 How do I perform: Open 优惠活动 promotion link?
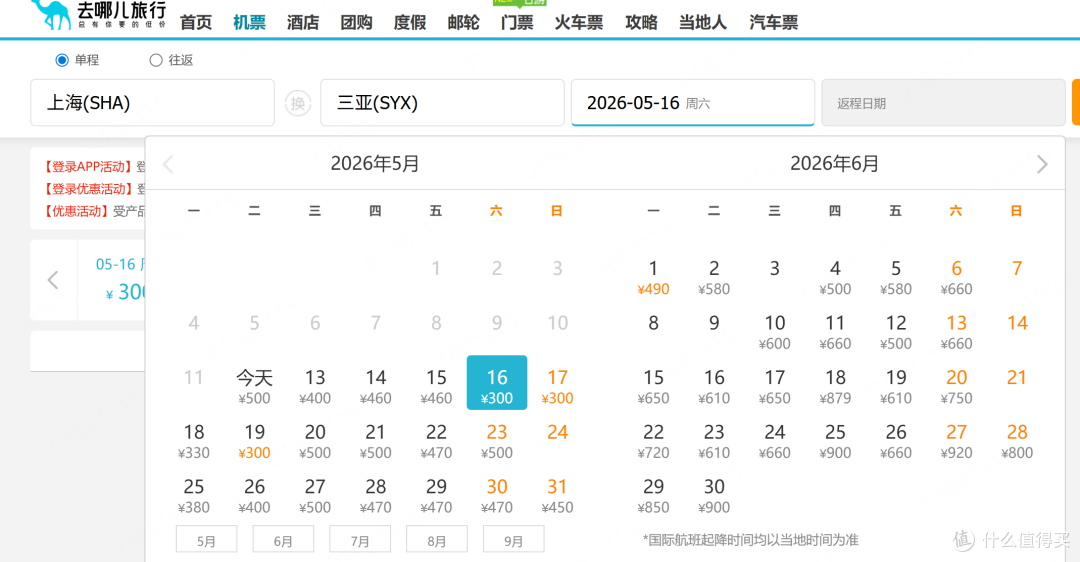[76, 211]
